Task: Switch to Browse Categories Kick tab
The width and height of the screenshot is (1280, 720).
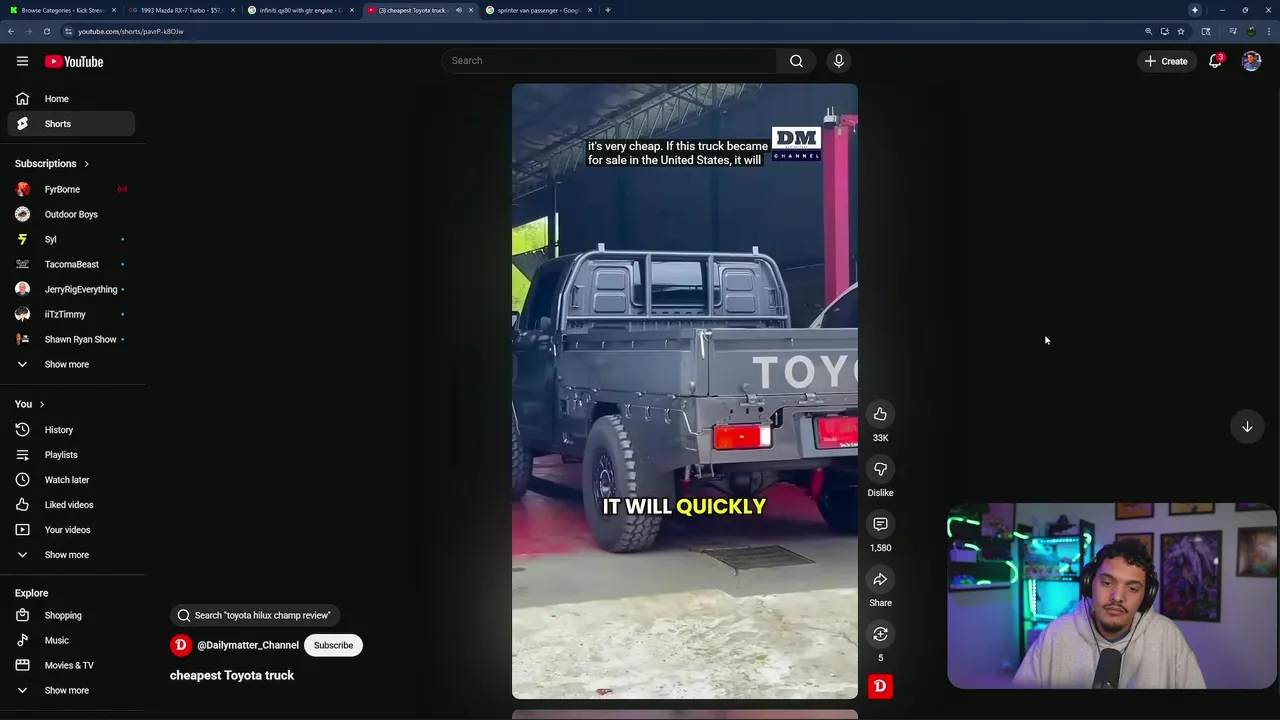Action: click(62, 10)
